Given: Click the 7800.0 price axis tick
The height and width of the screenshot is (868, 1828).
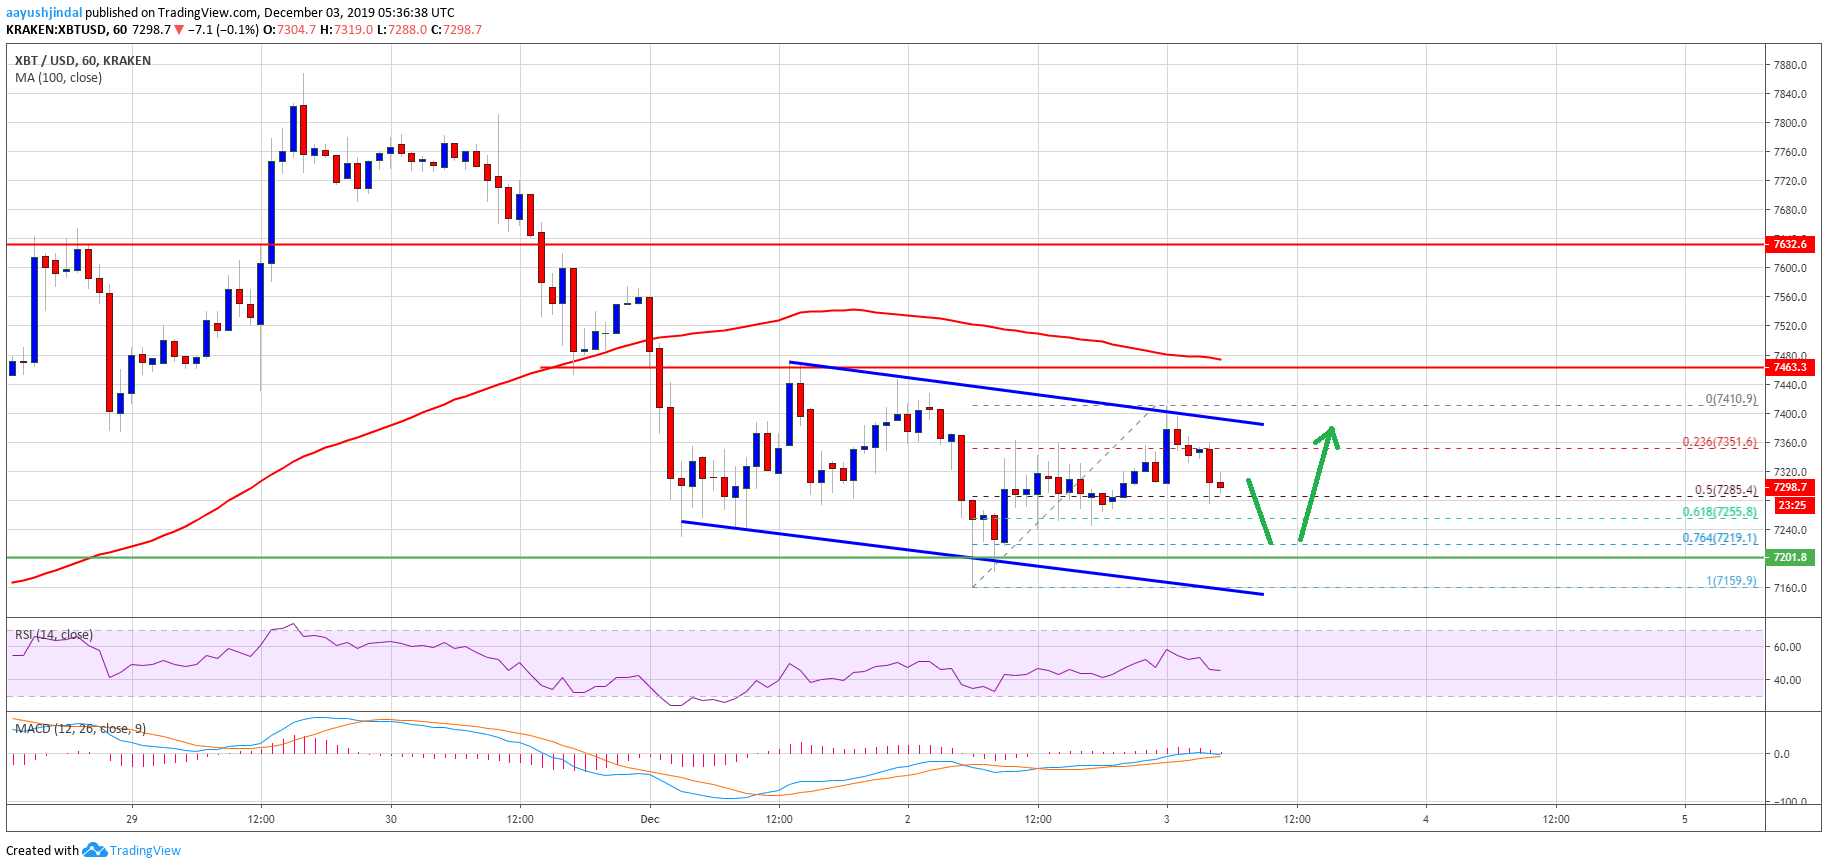Looking at the screenshot, I should tap(1790, 123).
